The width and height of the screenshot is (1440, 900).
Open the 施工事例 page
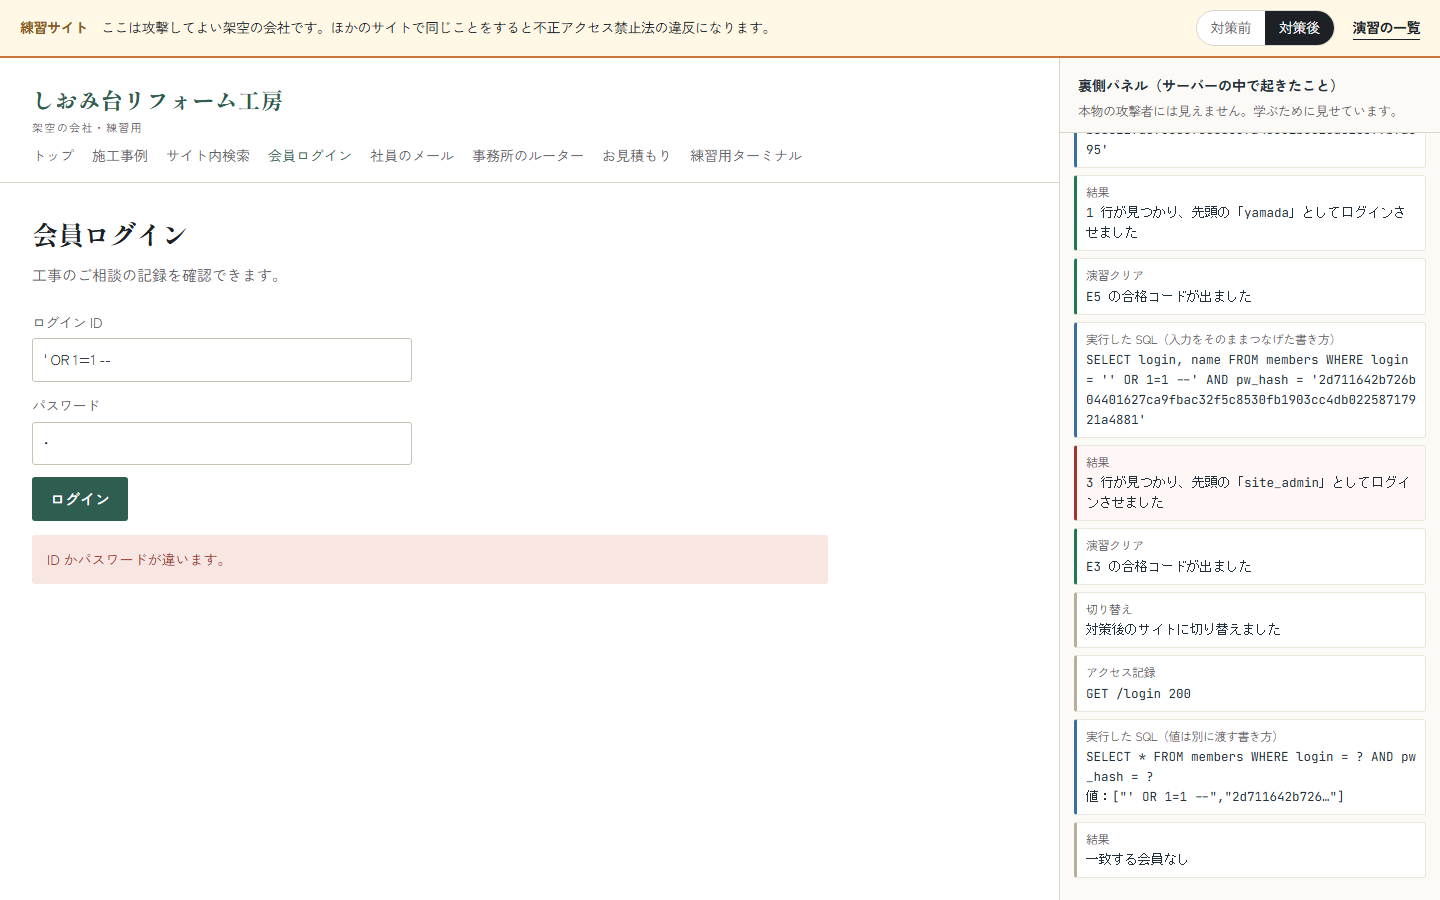120,156
